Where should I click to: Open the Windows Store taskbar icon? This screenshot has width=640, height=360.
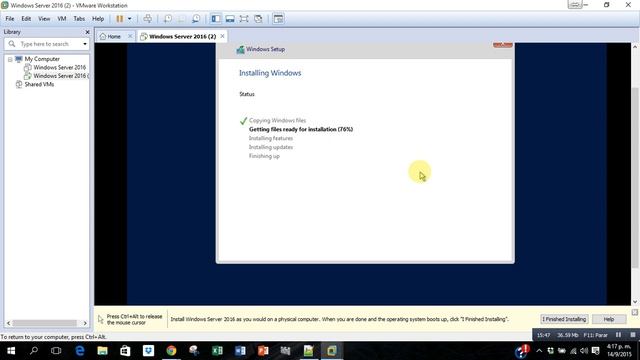pyautogui.click(x=125, y=351)
